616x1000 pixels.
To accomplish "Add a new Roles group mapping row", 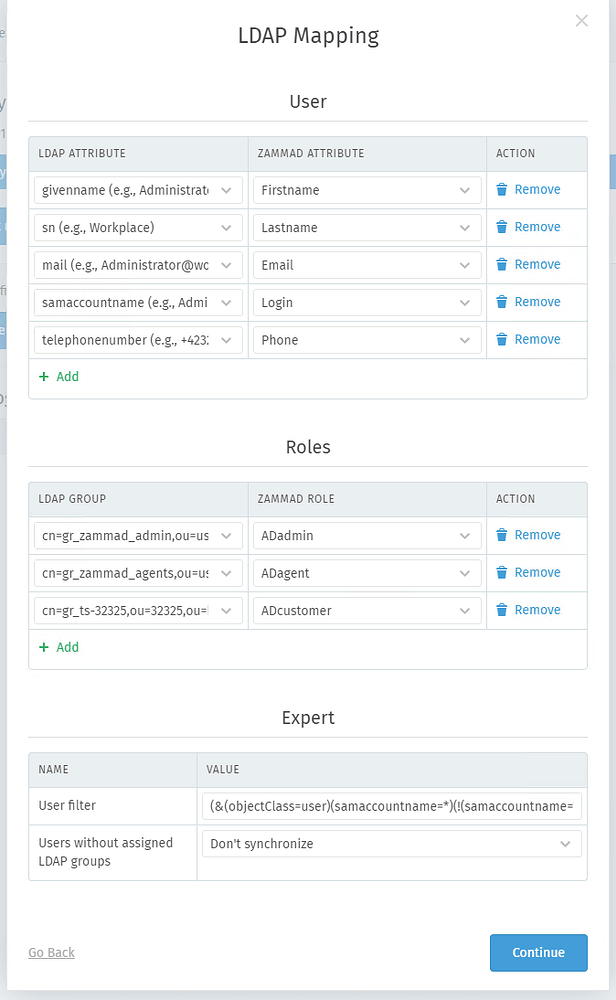I will coord(58,647).
